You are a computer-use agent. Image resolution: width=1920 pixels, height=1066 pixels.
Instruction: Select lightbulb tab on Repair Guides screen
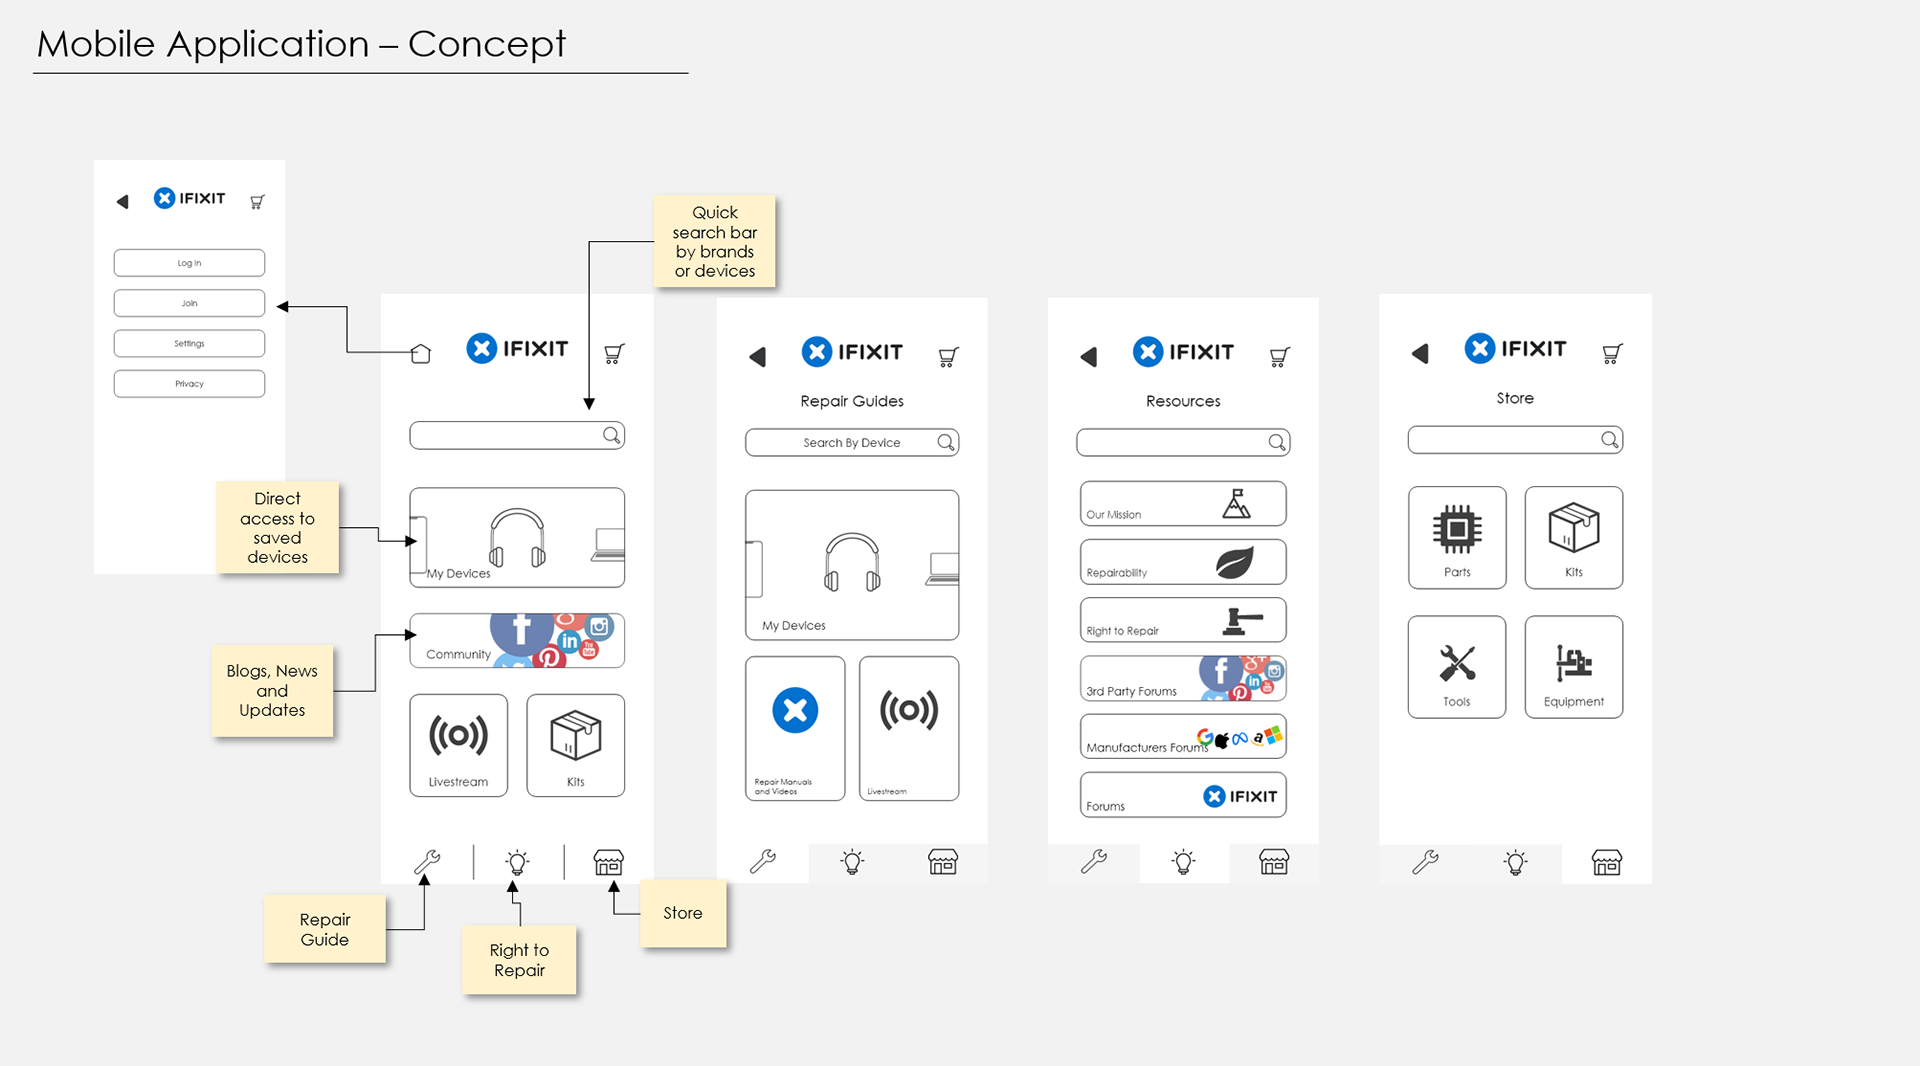[852, 862]
